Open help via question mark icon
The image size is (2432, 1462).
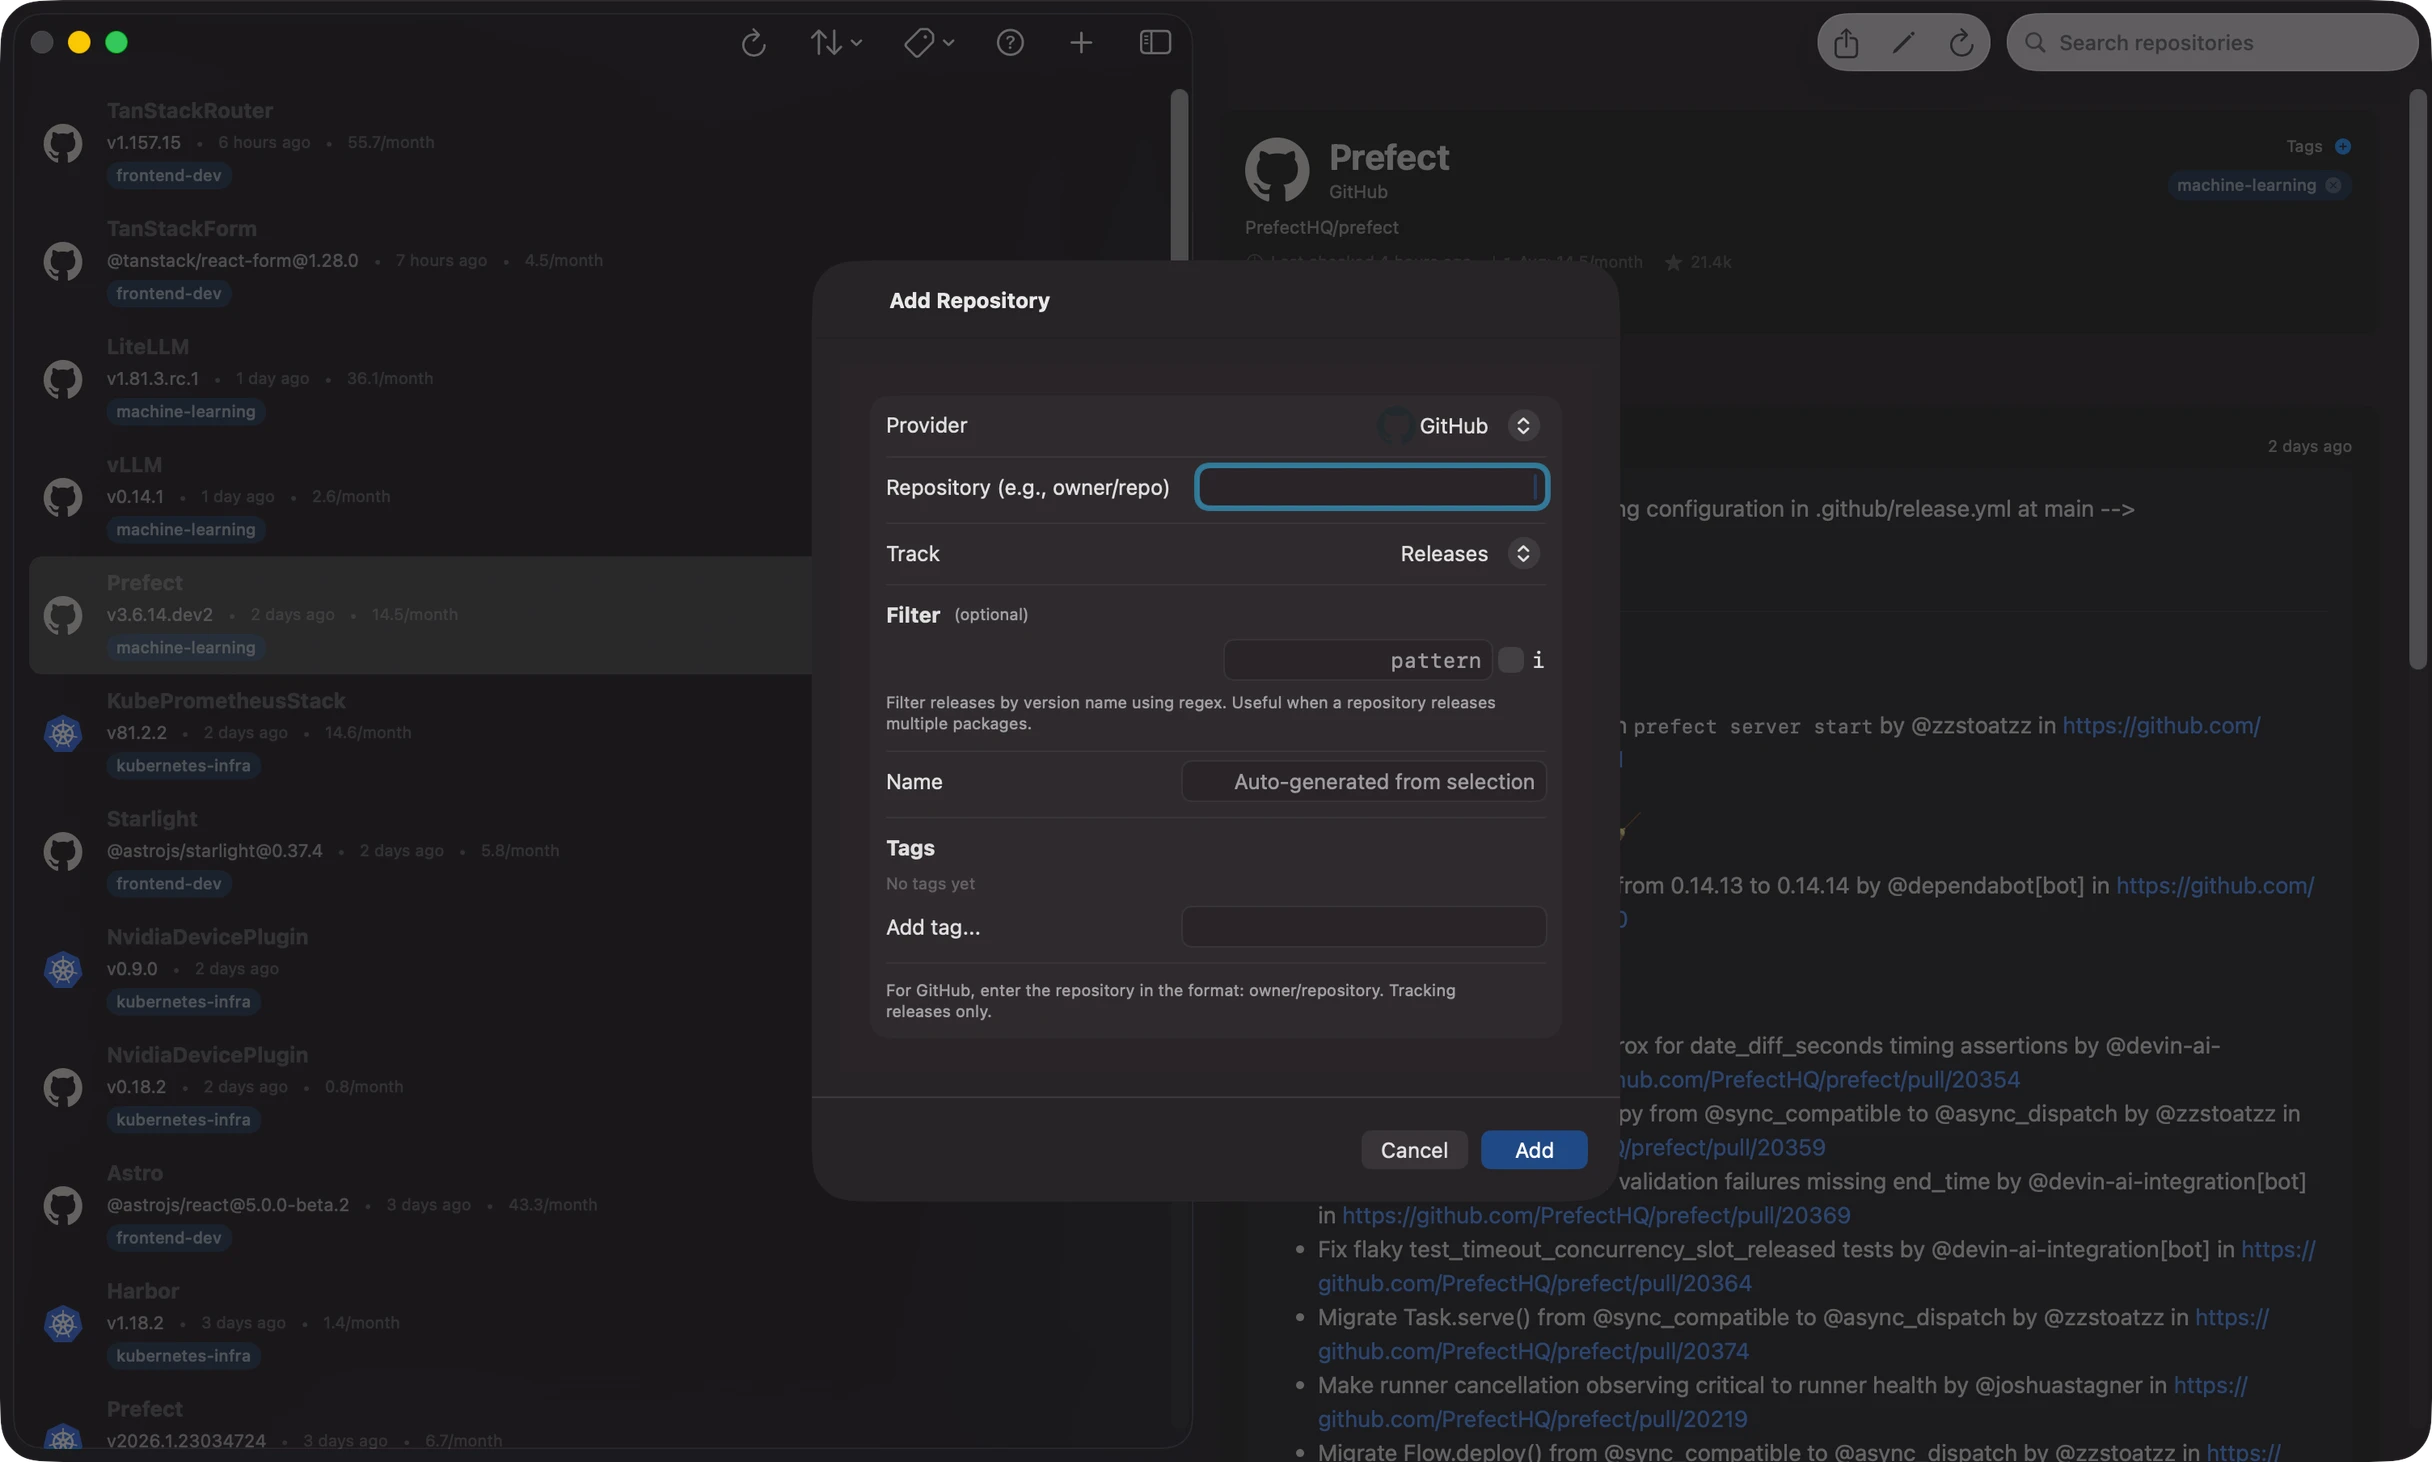click(1010, 42)
